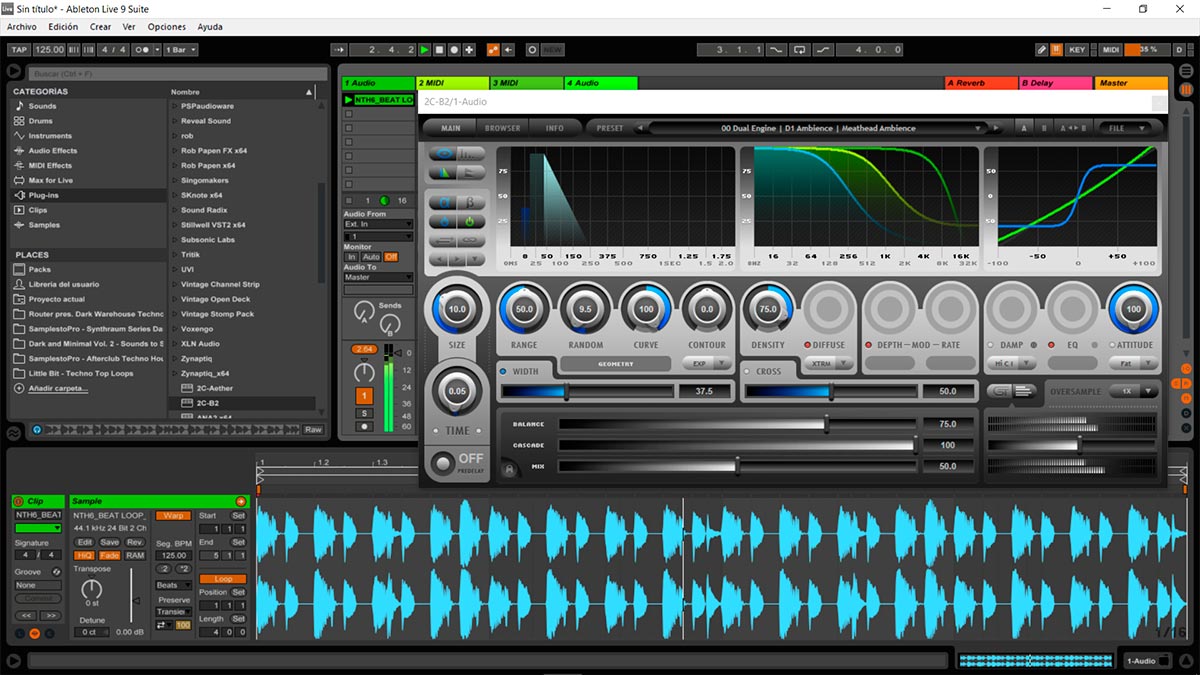Select the Audio Effects category icon
Screen dimensions: 1200x675
[x=20, y=151]
